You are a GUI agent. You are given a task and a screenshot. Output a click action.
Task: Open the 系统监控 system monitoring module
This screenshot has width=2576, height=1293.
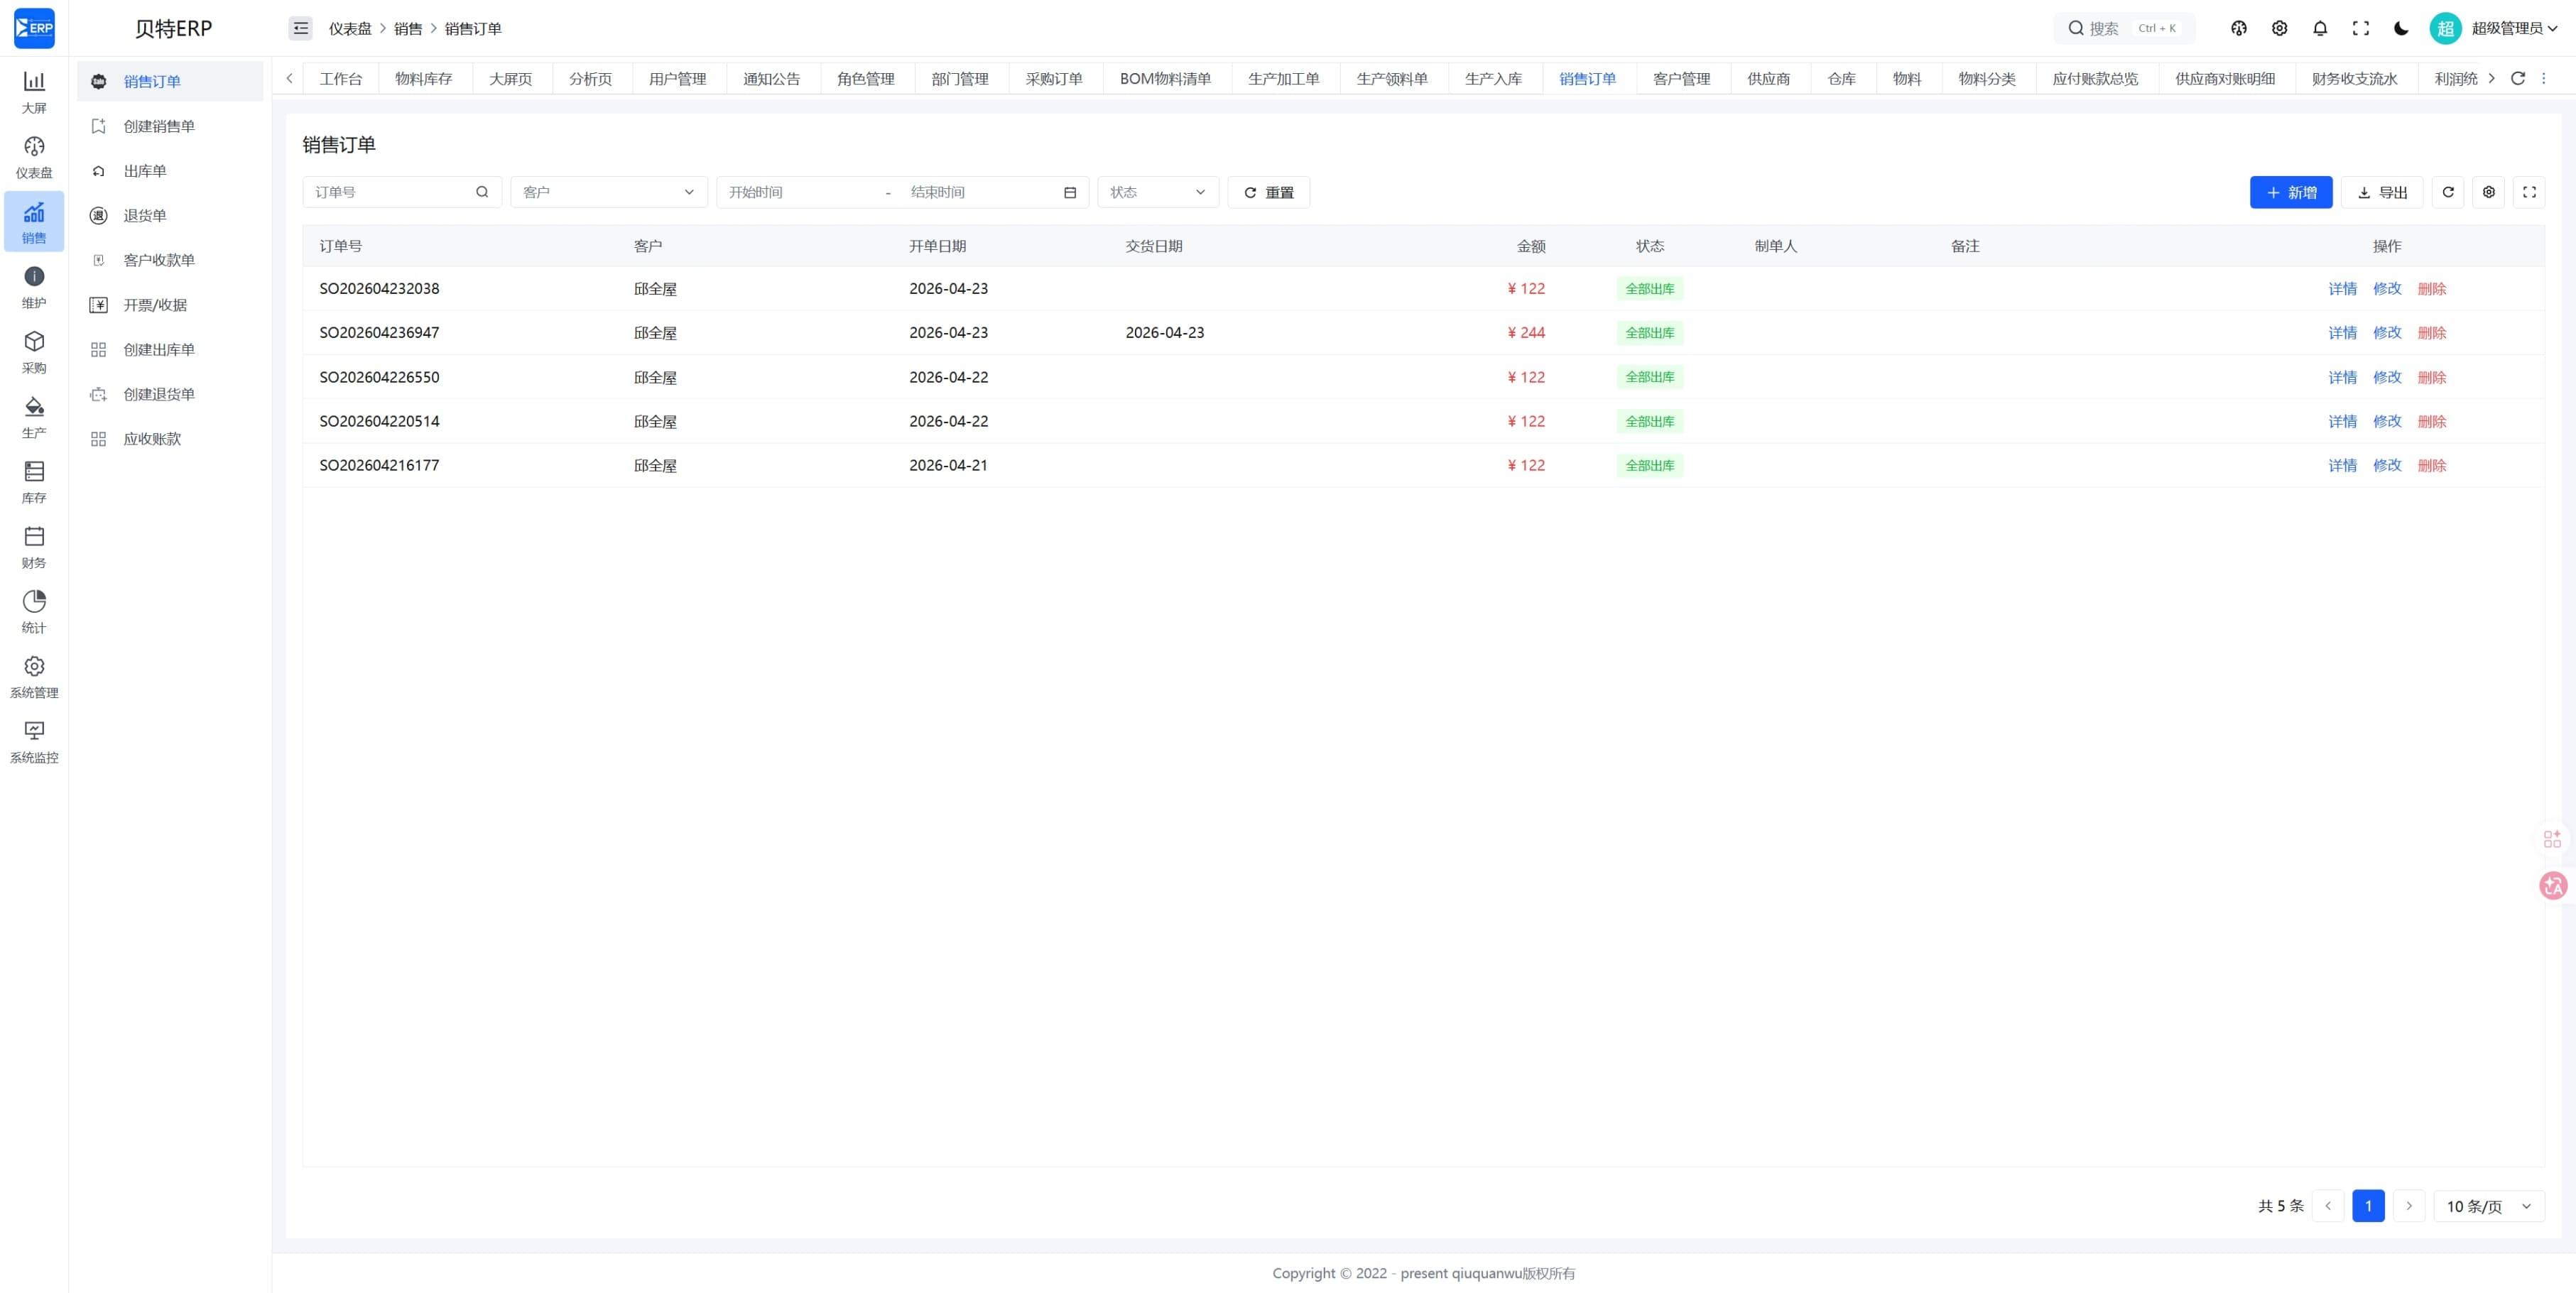[34, 741]
